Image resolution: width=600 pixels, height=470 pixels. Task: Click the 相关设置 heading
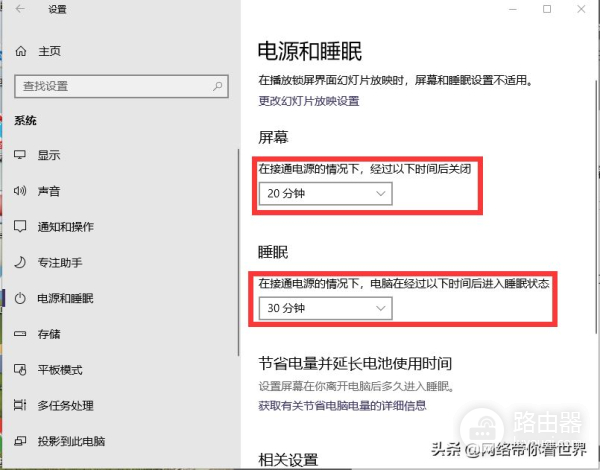pos(288,459)
